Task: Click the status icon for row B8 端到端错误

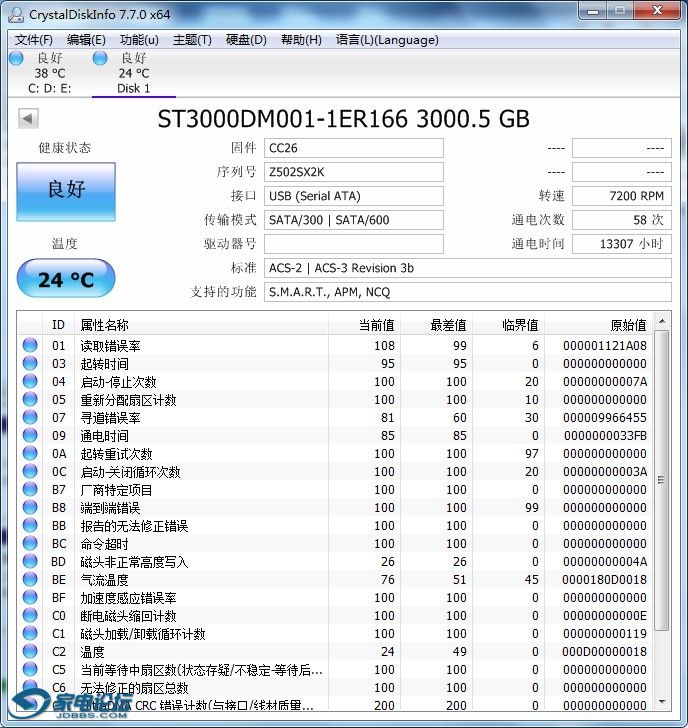Action: coord(30,507)
